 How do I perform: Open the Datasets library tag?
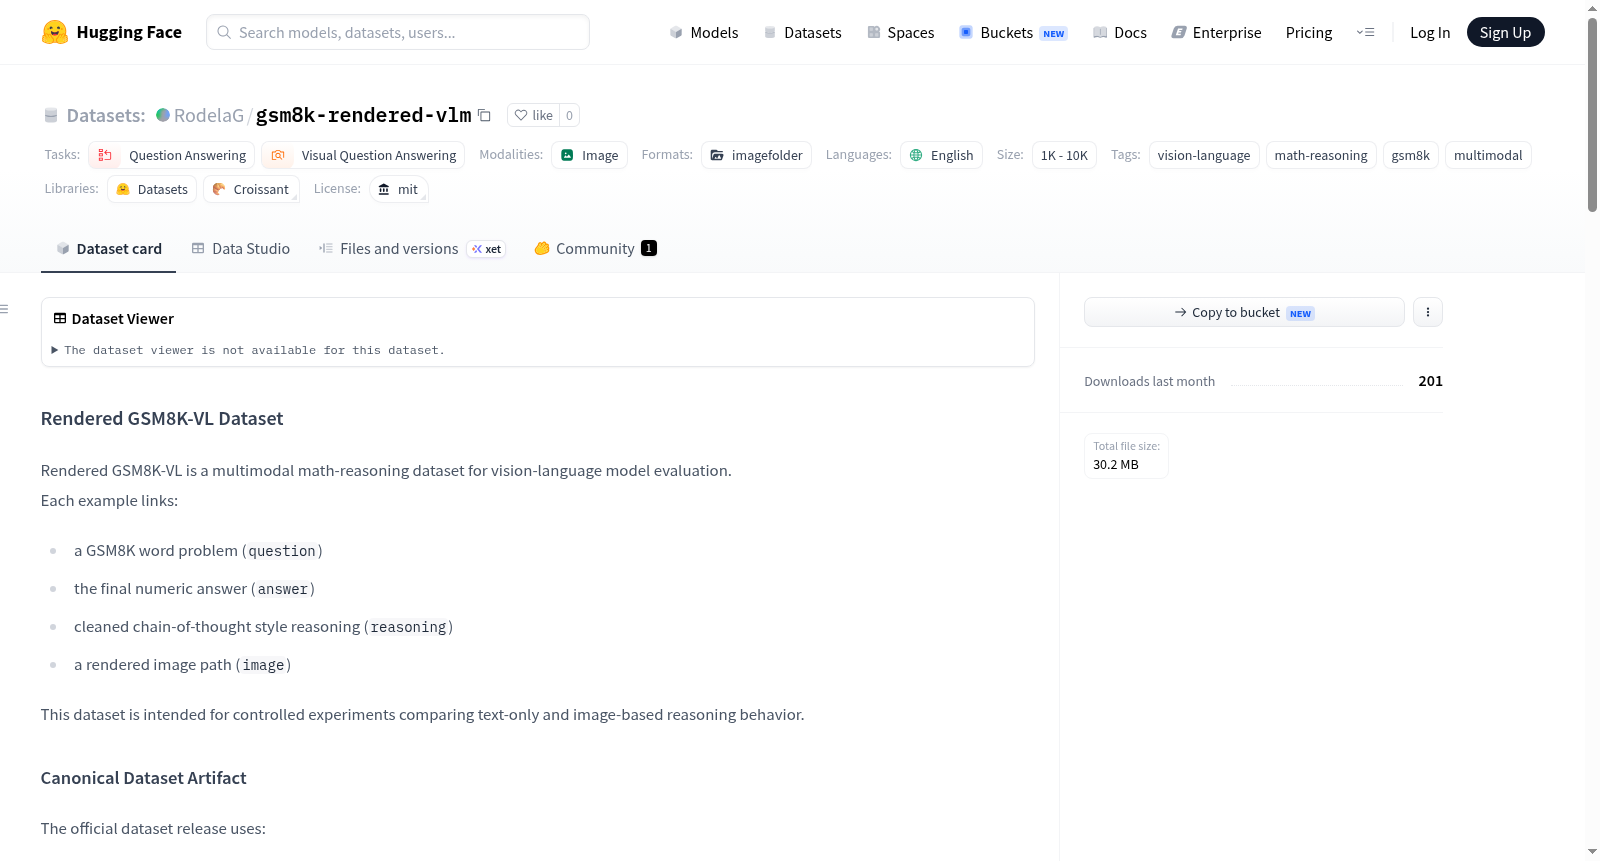pos(152,189)
